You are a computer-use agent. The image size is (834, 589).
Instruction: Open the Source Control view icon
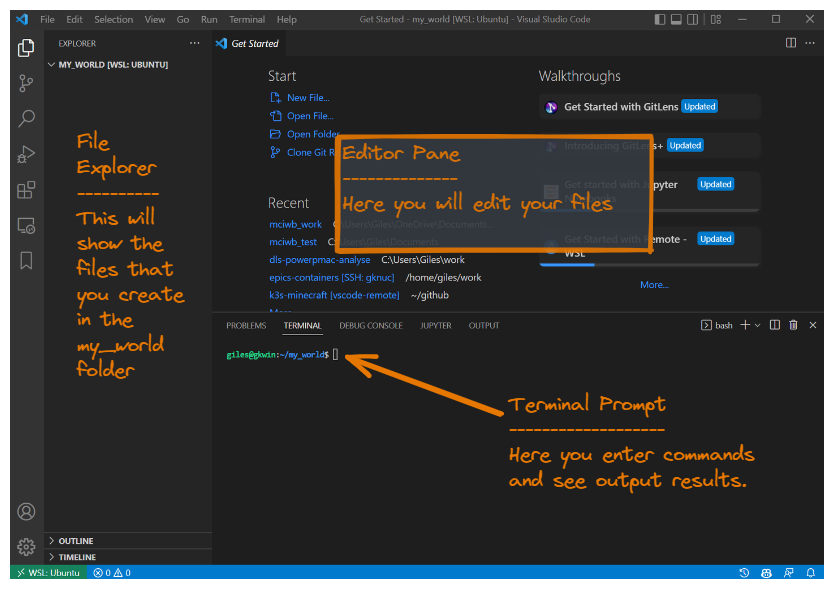27,83
